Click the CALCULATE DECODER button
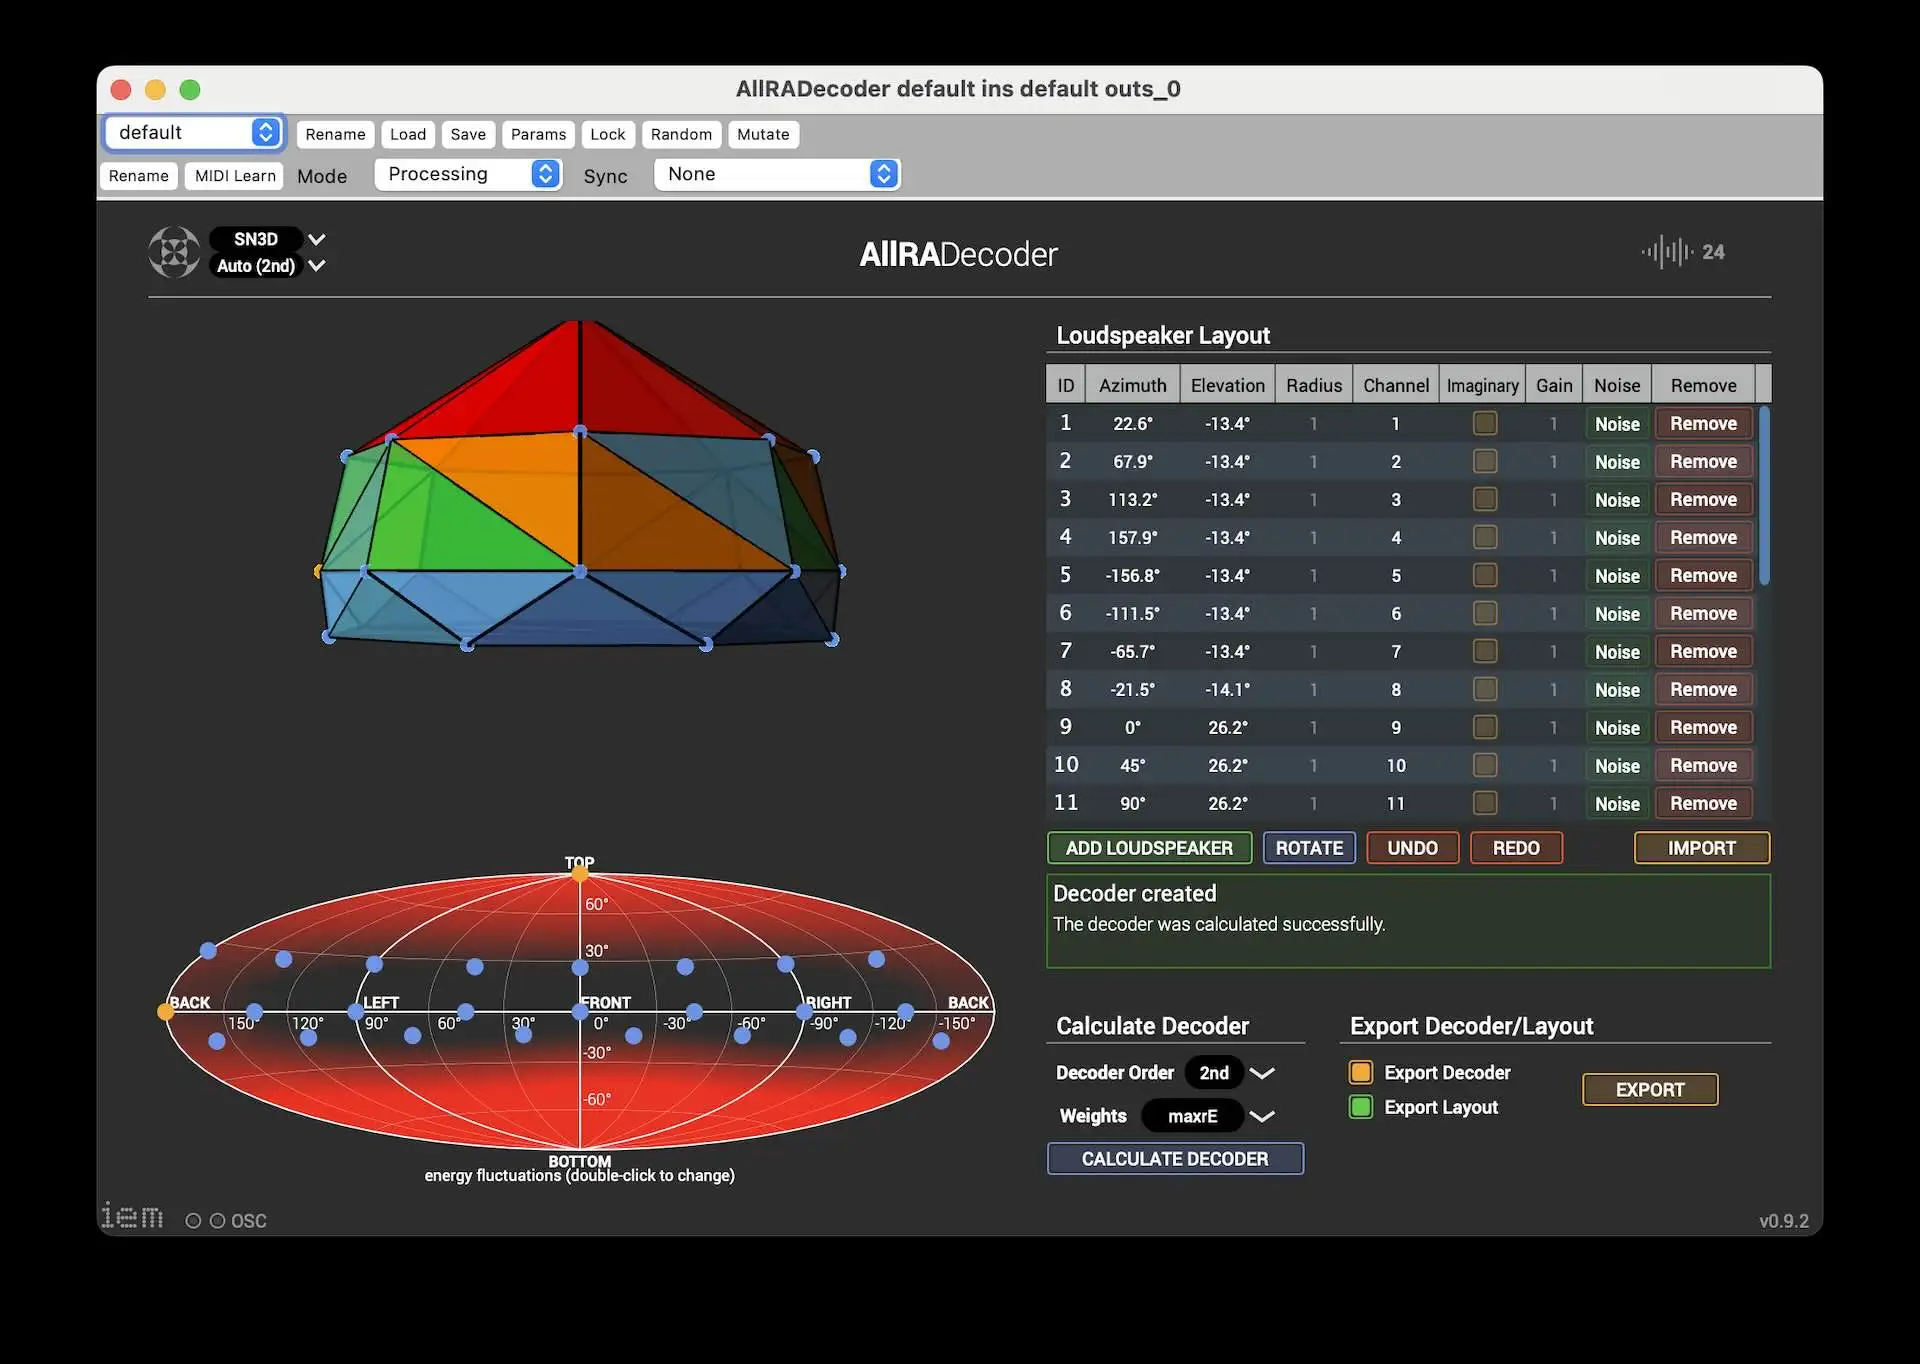 pyautogui.click(x=1175, y=1158)
